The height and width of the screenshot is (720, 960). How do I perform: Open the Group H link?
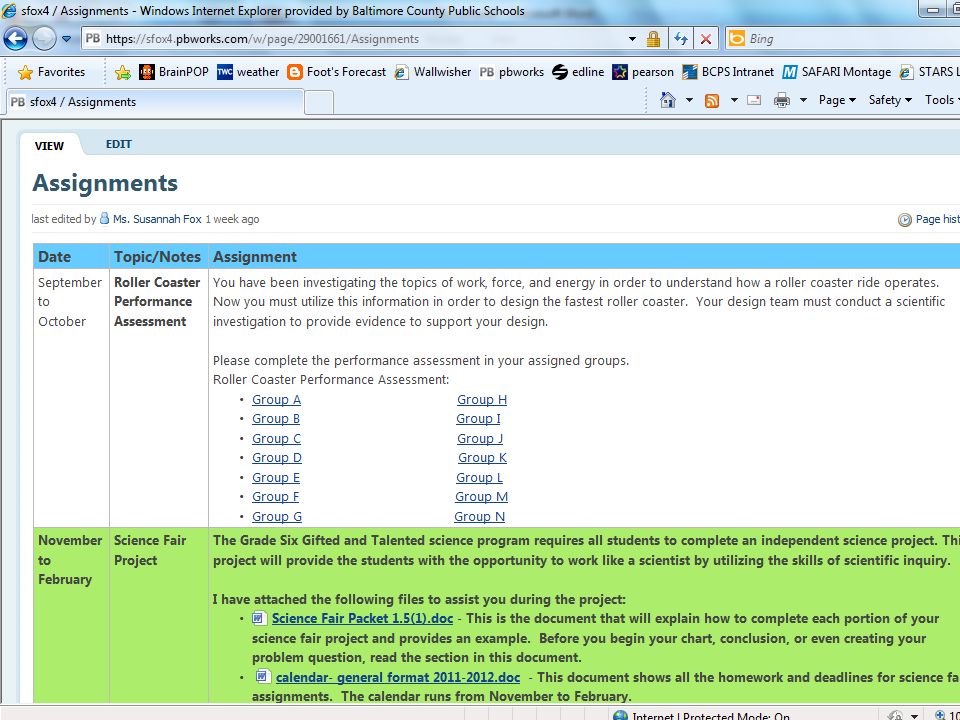tap(482, 400)
